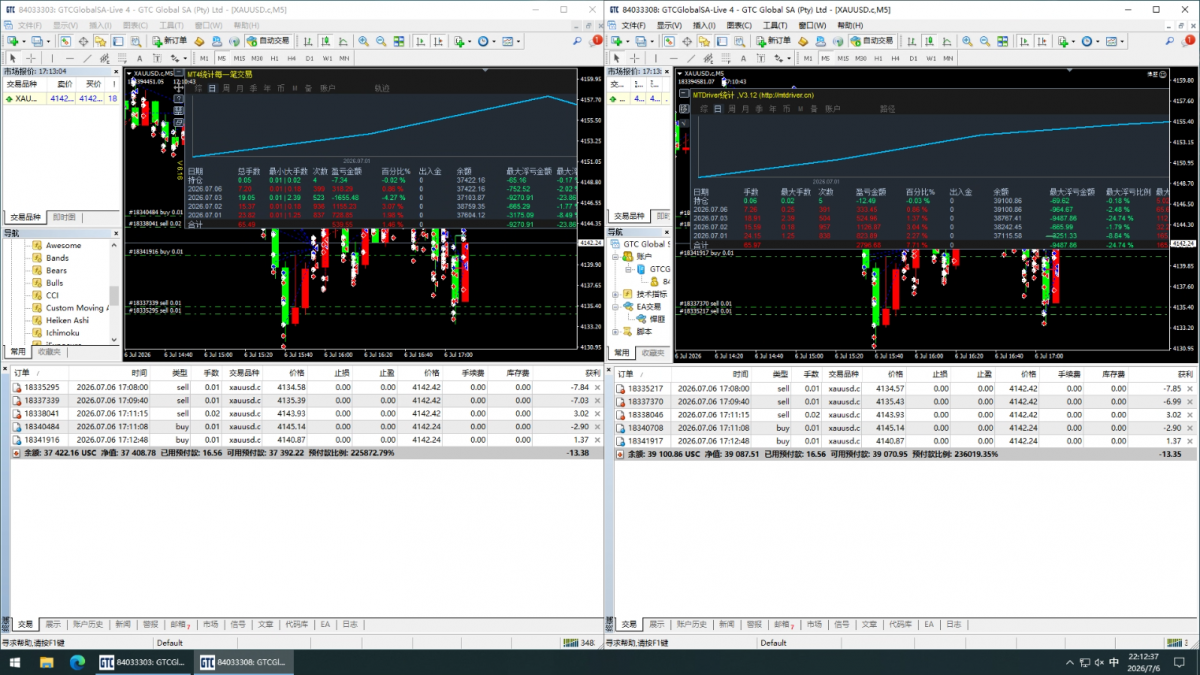Close left Navigator panel with X
The image size is (1200, 675).
tap(114, 233)
